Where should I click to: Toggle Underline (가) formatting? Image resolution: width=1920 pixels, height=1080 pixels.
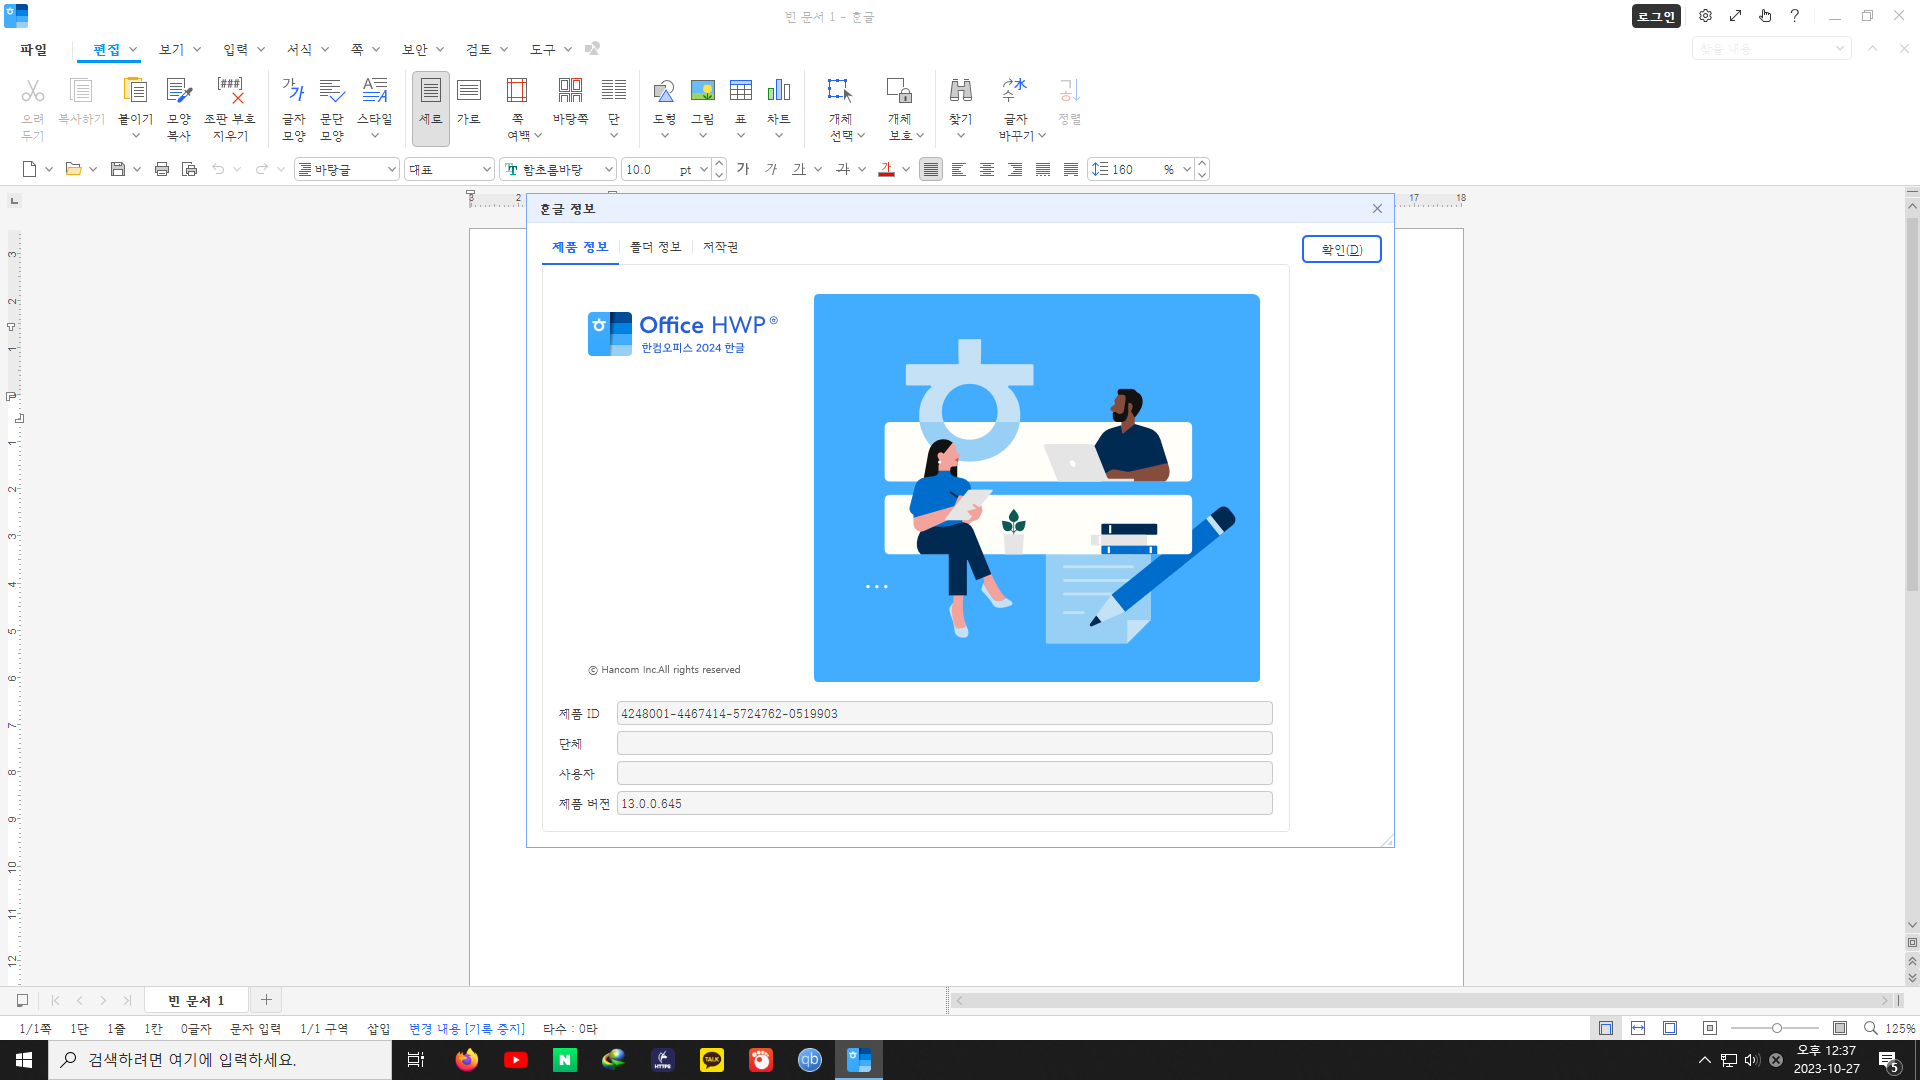tap(799, 169)
